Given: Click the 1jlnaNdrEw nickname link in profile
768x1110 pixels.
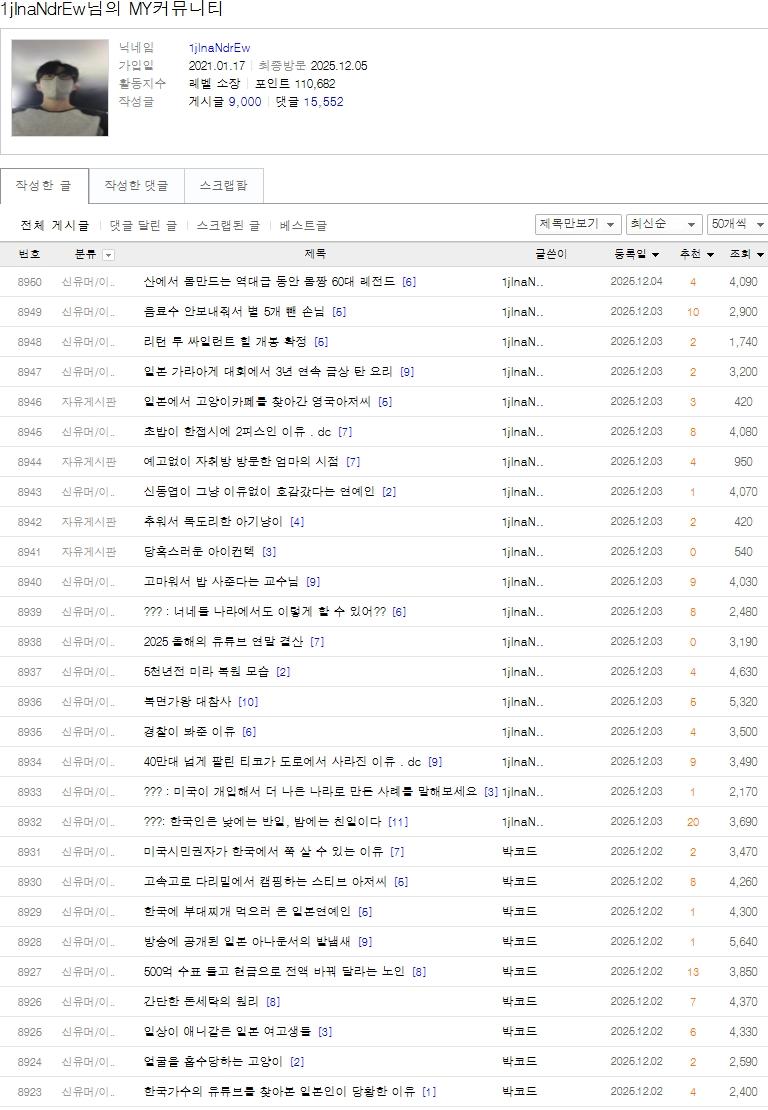Looking at the screenshot, I should [x=219, y=47].
